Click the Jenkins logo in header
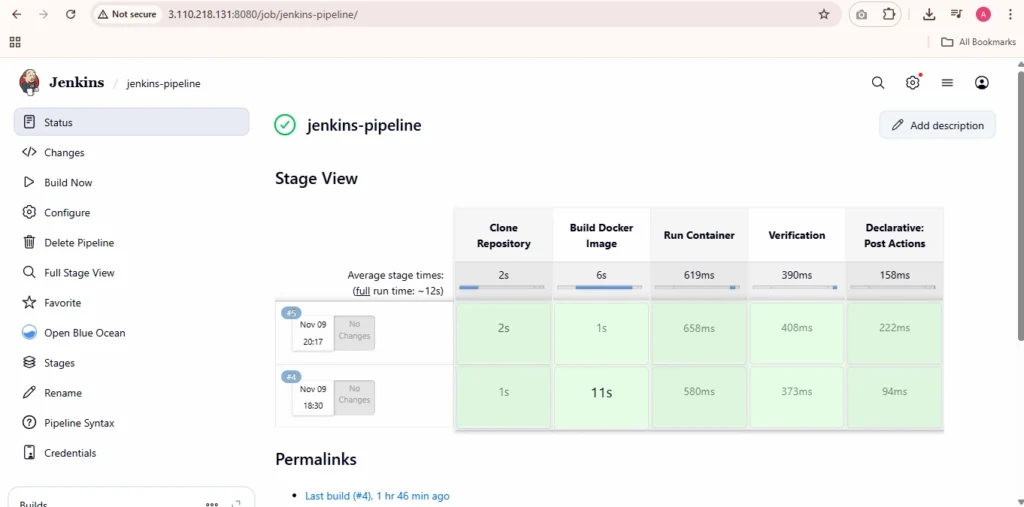This screenshot has height=507, width=1024. point(30,83)
